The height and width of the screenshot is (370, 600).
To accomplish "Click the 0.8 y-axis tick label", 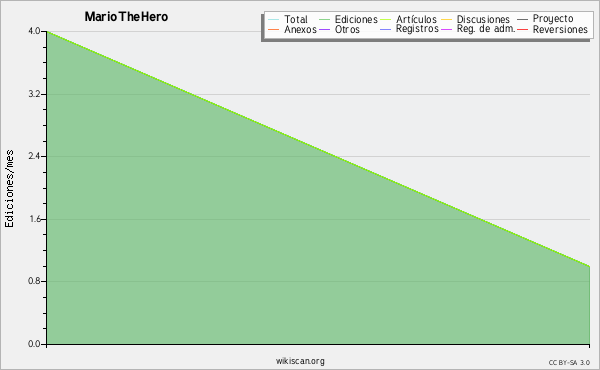I will (34, 281).
